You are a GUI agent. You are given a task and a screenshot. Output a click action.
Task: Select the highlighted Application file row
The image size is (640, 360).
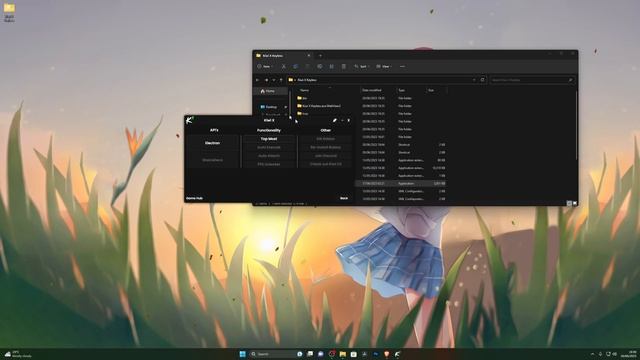401,184
